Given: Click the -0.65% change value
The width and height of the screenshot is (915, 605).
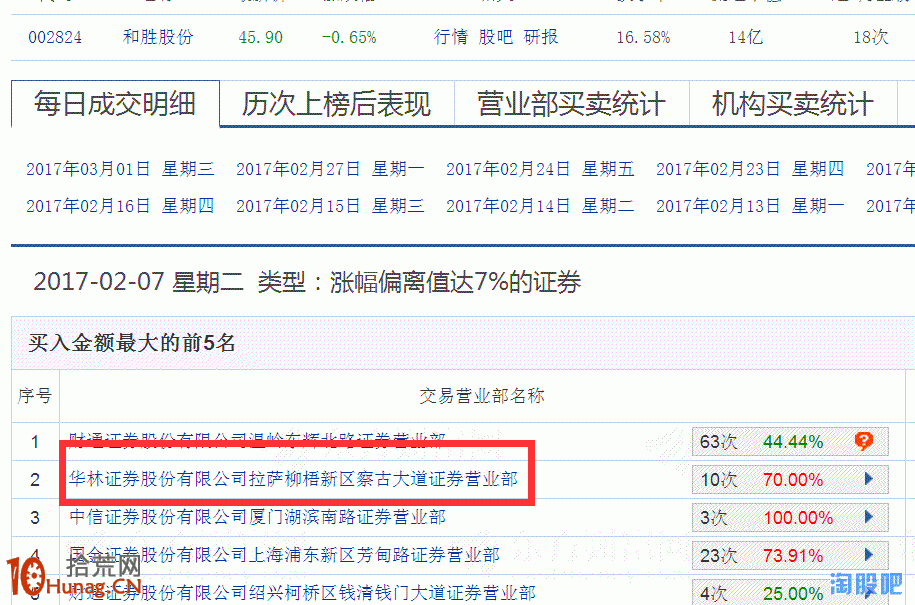Looking at the screenshot, I should (349, 37).
